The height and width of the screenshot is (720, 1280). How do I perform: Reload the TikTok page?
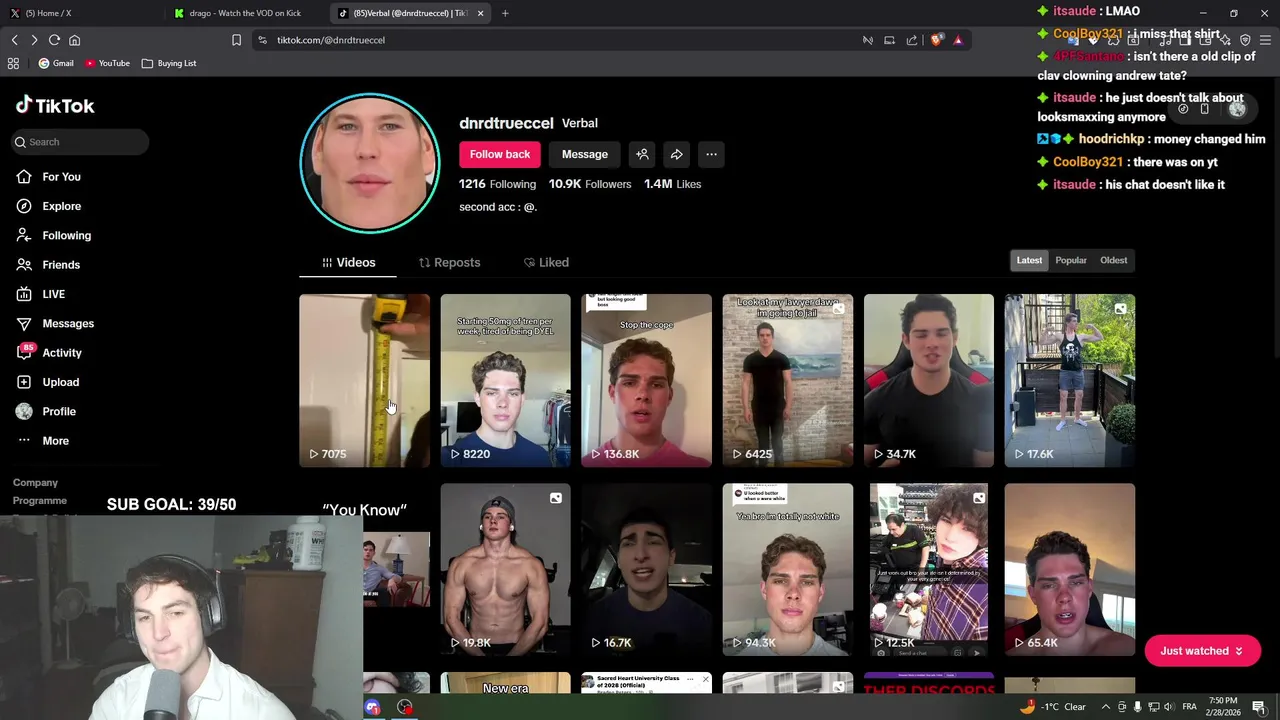coord(54,40)
